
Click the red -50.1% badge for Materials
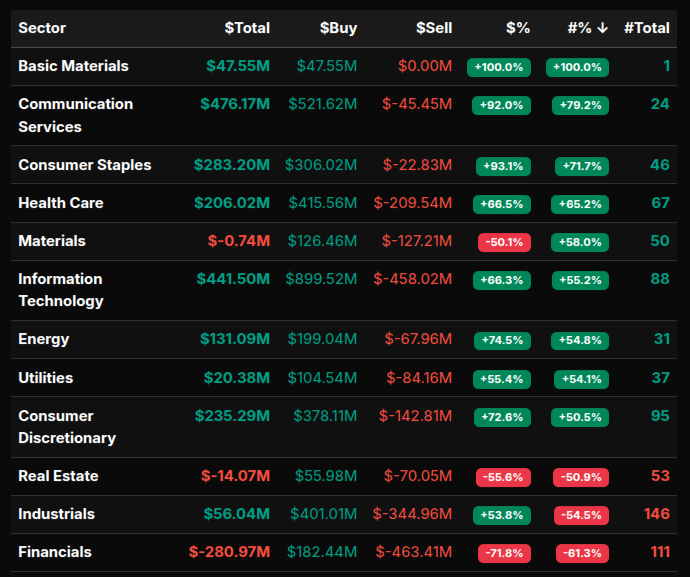pyautogui.click(x=503, y=242)
